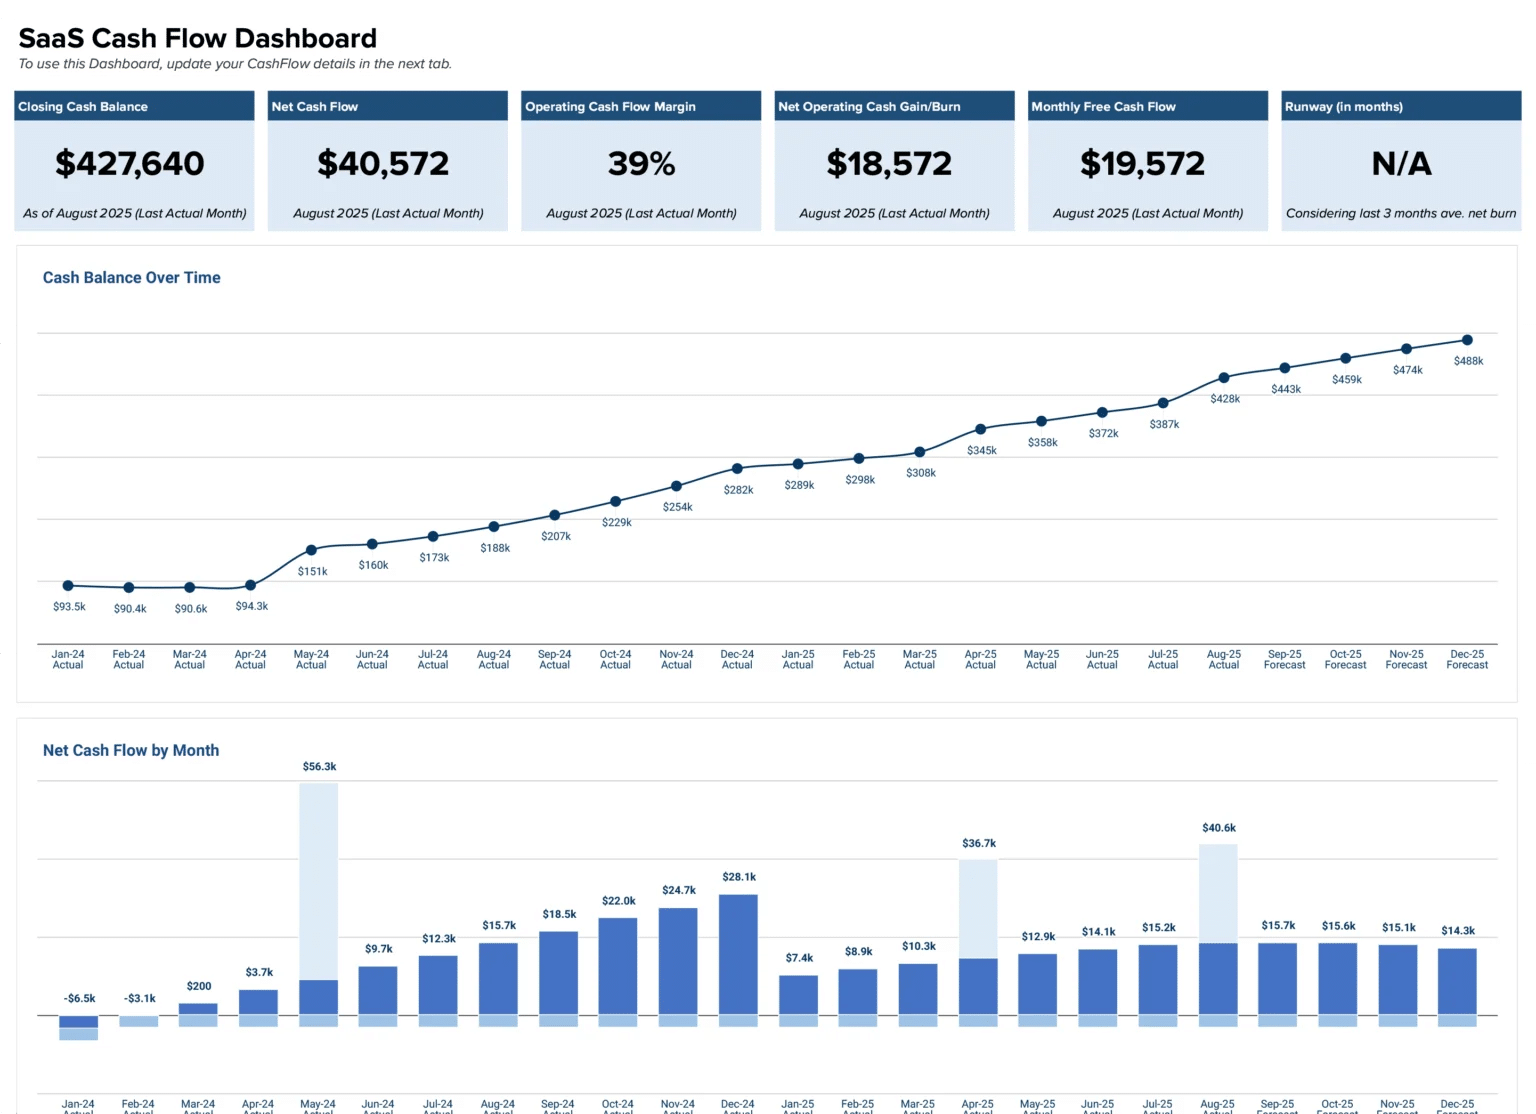Select the $40,572 Net Cash Flow figure
The height and width of the screenshot is (1114, 1536).
tap(383, 163)
